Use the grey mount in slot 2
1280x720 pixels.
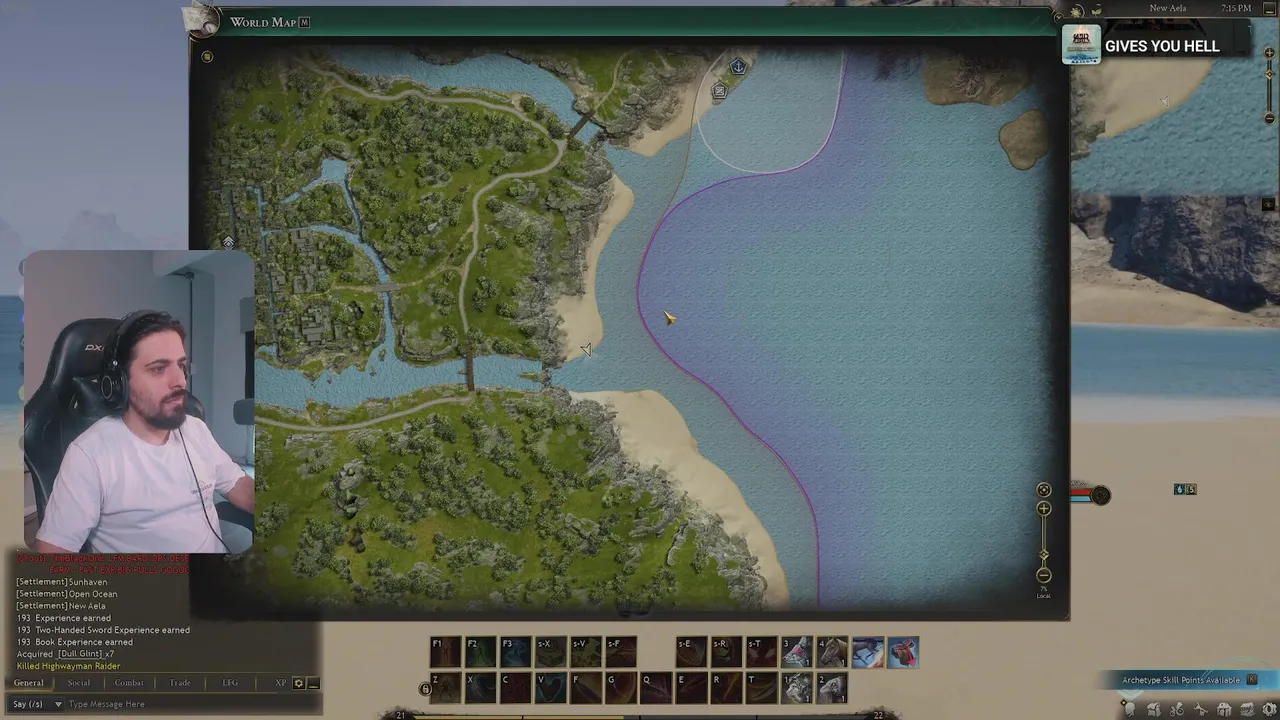(832, 687)
